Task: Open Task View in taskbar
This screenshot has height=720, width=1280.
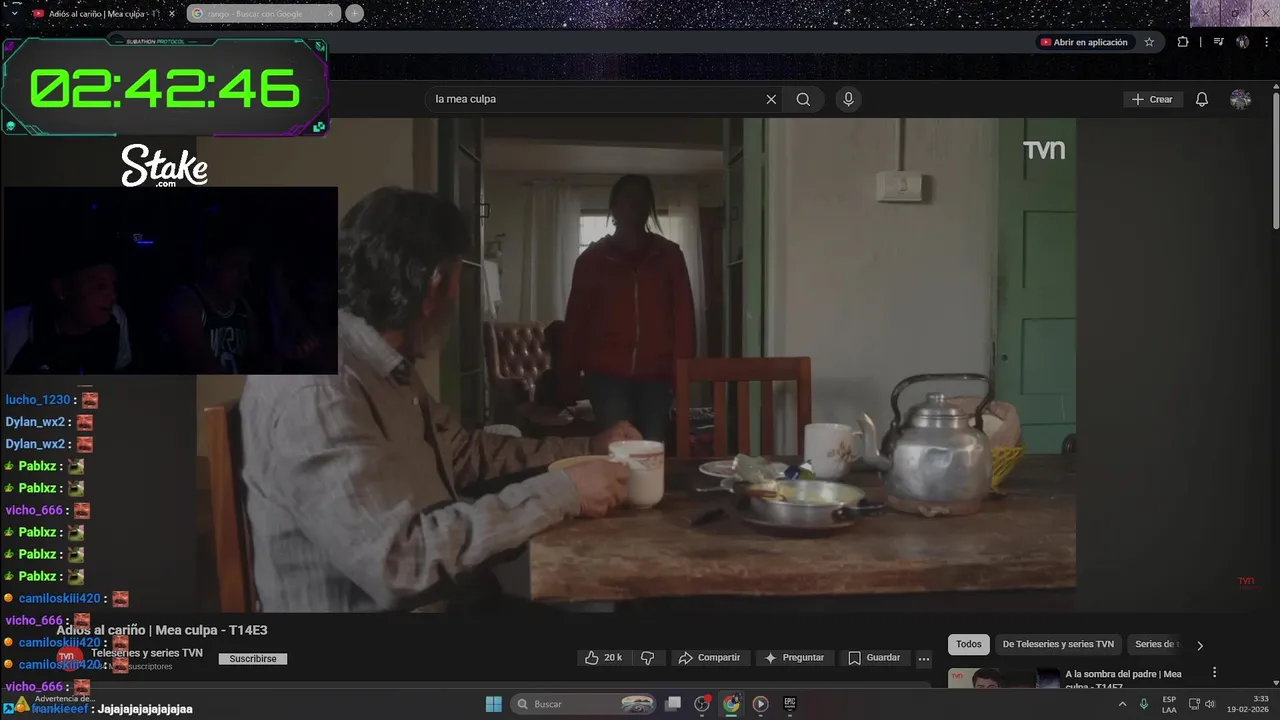Action: (x=673, y=704)
